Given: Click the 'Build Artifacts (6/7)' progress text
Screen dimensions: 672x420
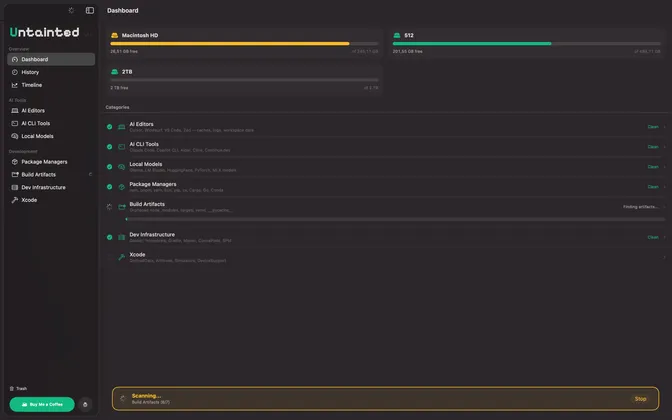Looking at the screenshot, I should tap(150, 402).
